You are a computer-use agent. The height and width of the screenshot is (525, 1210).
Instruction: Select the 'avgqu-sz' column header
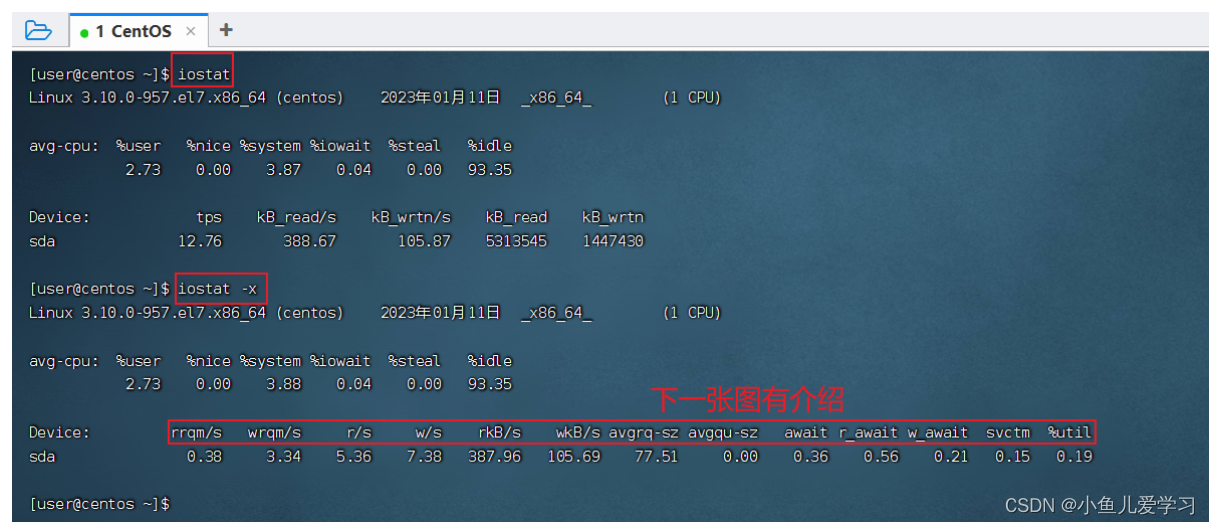[723, 433]
